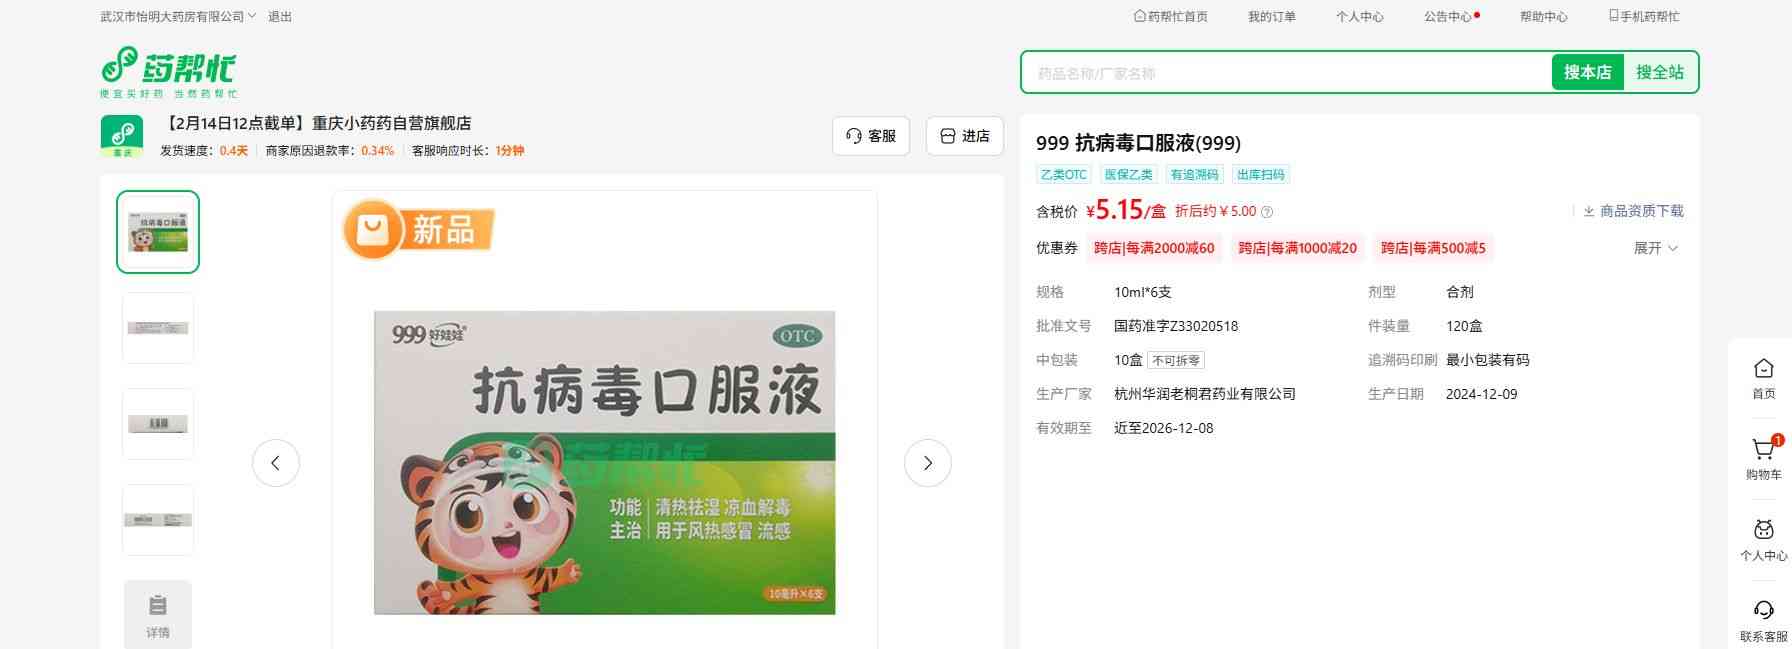Screen dimensions: 1792x649
Task: Expand the coupon list with 展开
Action: (1655, 248)
